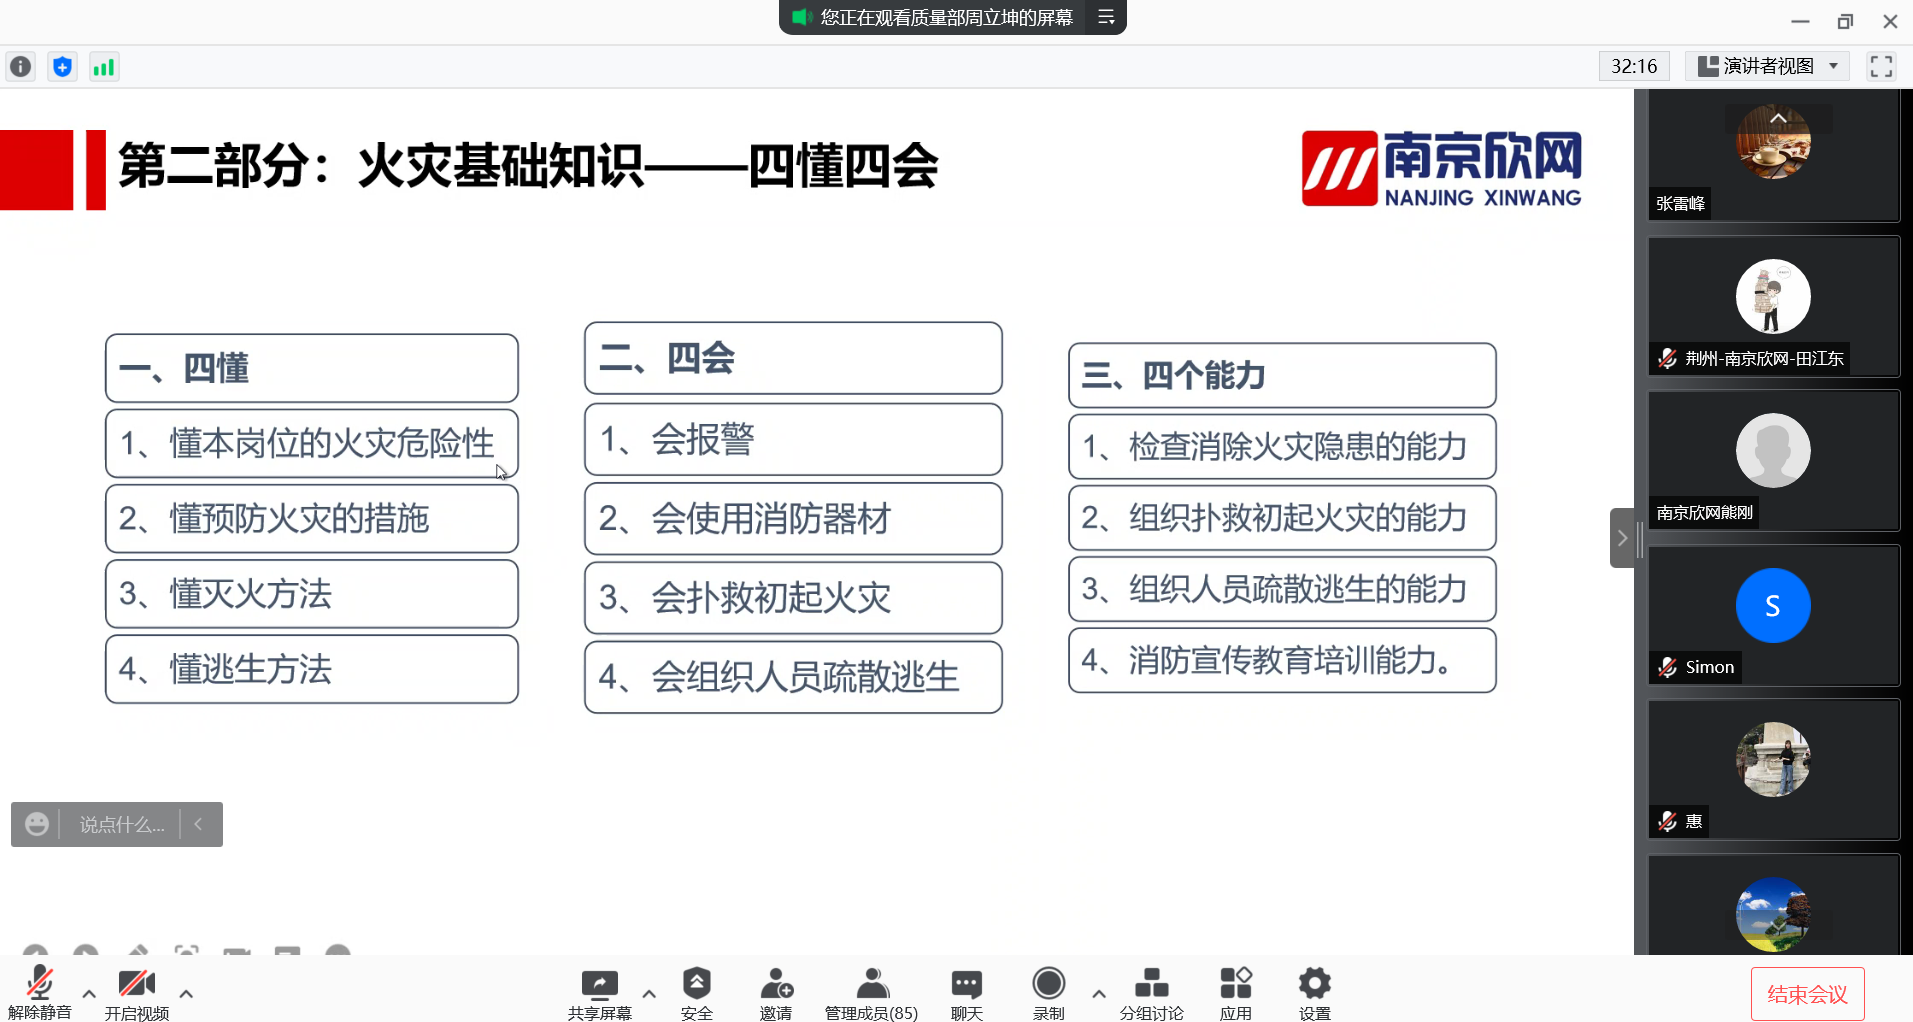The image size is (1913, 1022).
Task: Click the red 结束会议 button
Action: pos(1807,994)
